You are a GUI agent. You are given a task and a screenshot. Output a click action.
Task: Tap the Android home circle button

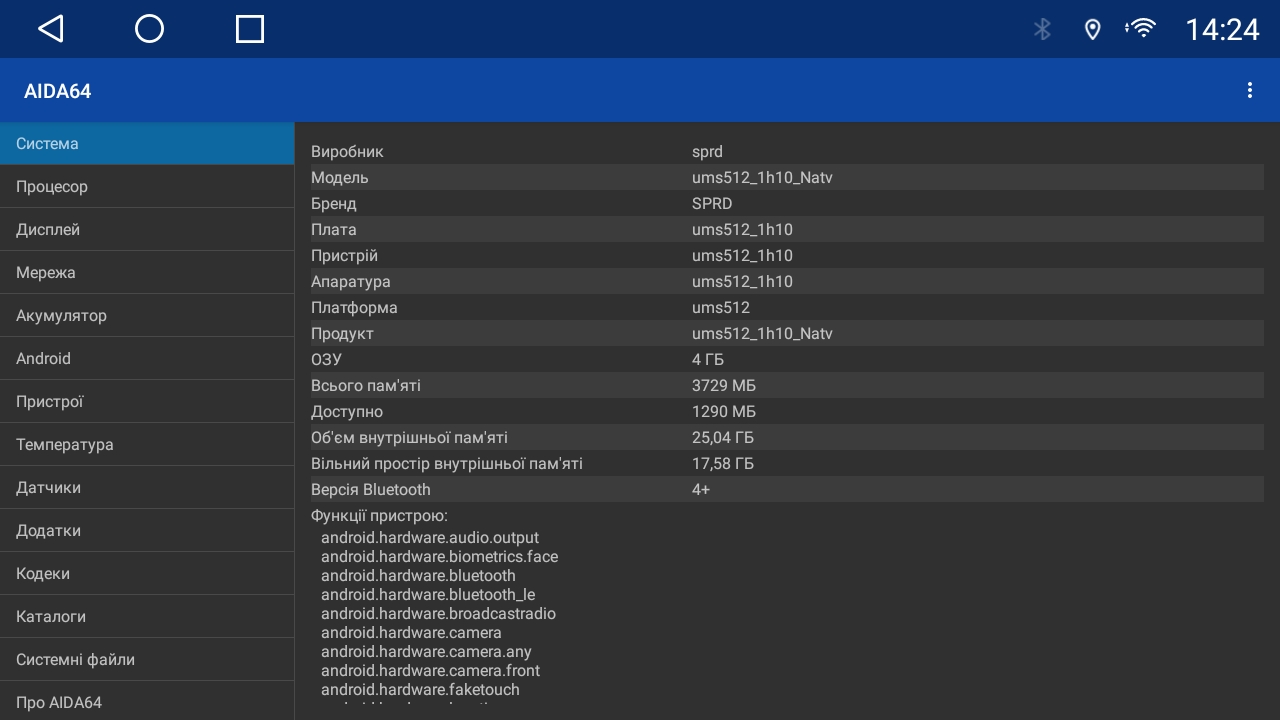coord(149,29)
